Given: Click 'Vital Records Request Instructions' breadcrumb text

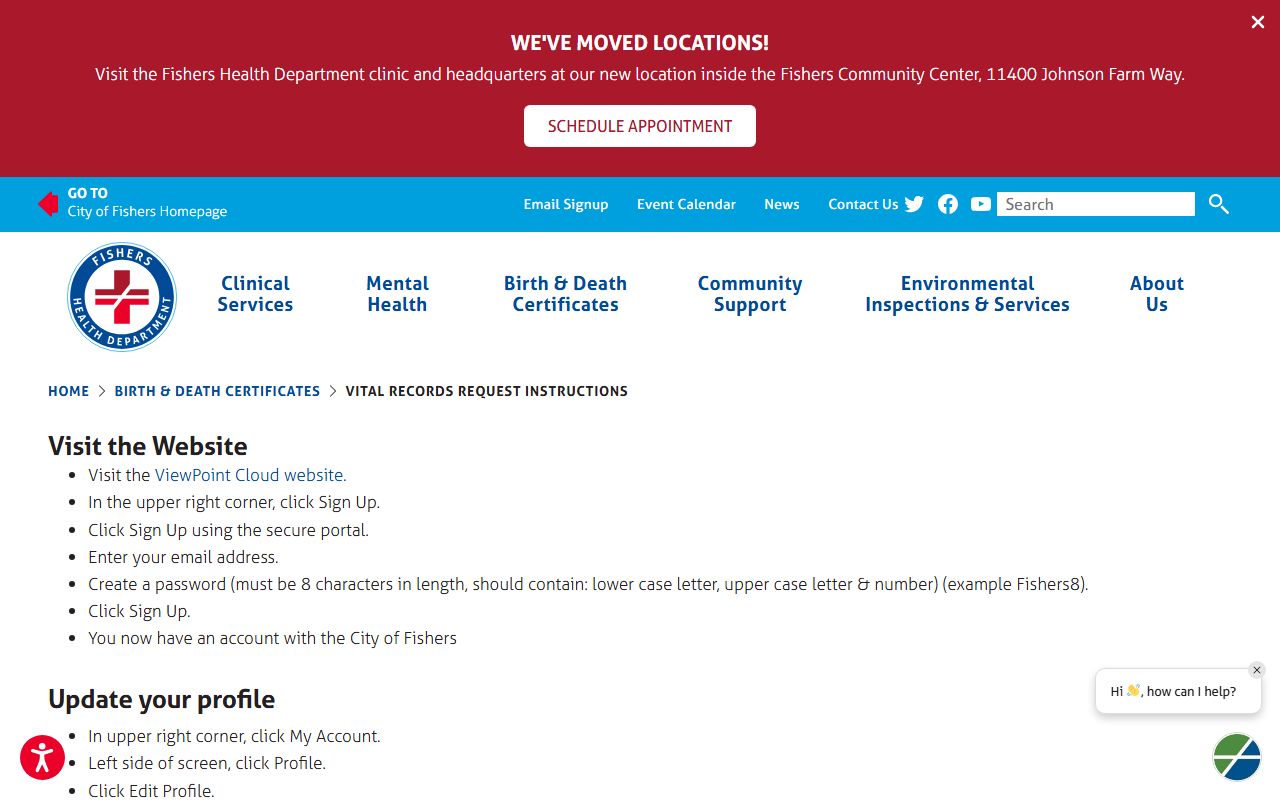Looking at the screenshot, I should (487, 391).
